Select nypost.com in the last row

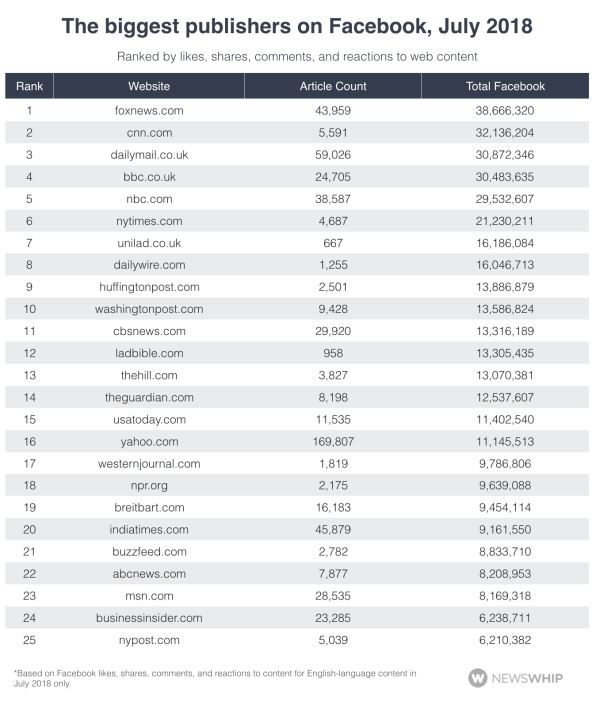point(149,640)
